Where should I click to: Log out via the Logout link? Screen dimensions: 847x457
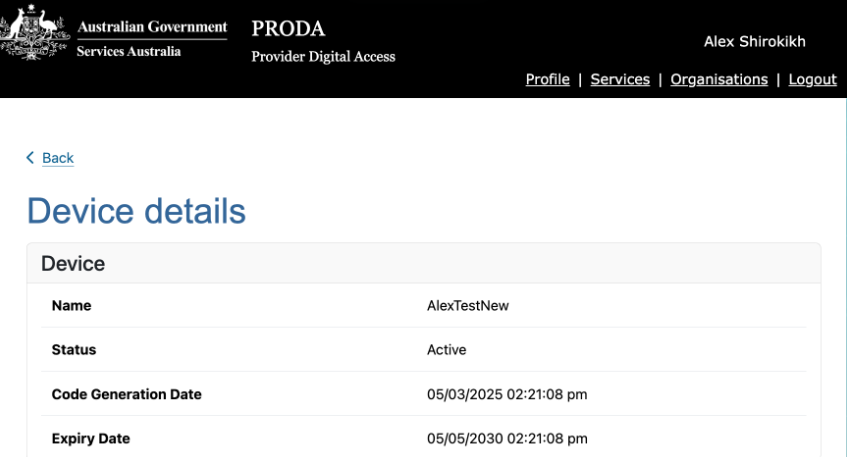click(812, 79)
